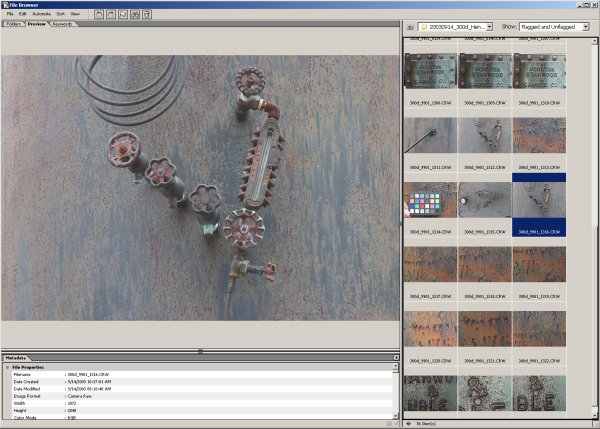Select thumbnail 300d_9901_1313.CRW rust image

[x=539, y=135]
